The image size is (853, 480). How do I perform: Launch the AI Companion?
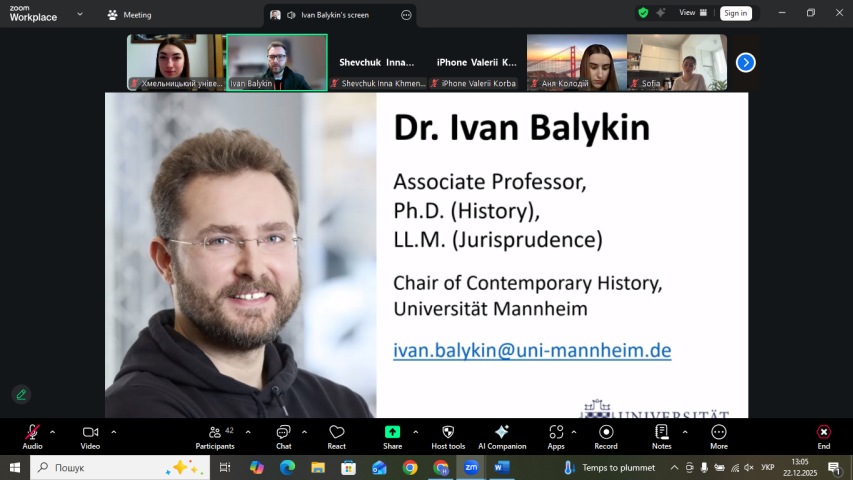click(x=502, y=436)
